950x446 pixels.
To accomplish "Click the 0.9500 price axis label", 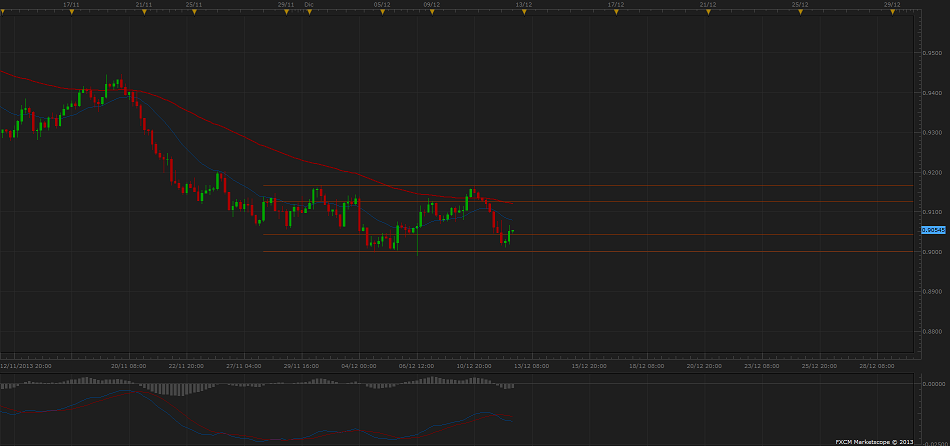I will click(x=932, y=52).
